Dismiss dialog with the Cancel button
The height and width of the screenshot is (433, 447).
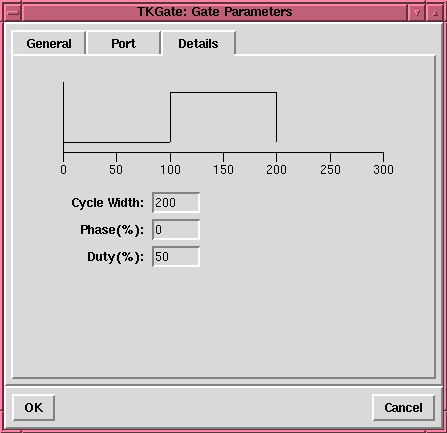click(403, 407)
